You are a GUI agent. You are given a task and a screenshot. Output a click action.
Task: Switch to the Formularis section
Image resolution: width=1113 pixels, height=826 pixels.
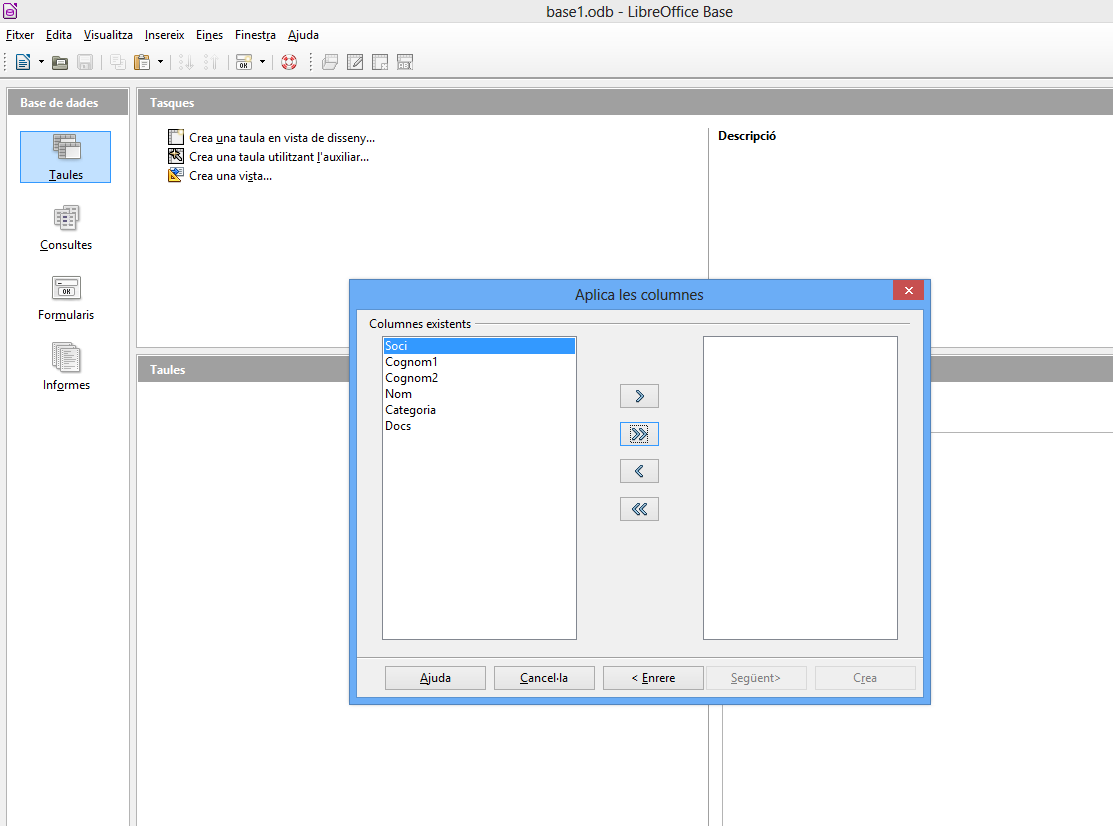pos(66,297)
